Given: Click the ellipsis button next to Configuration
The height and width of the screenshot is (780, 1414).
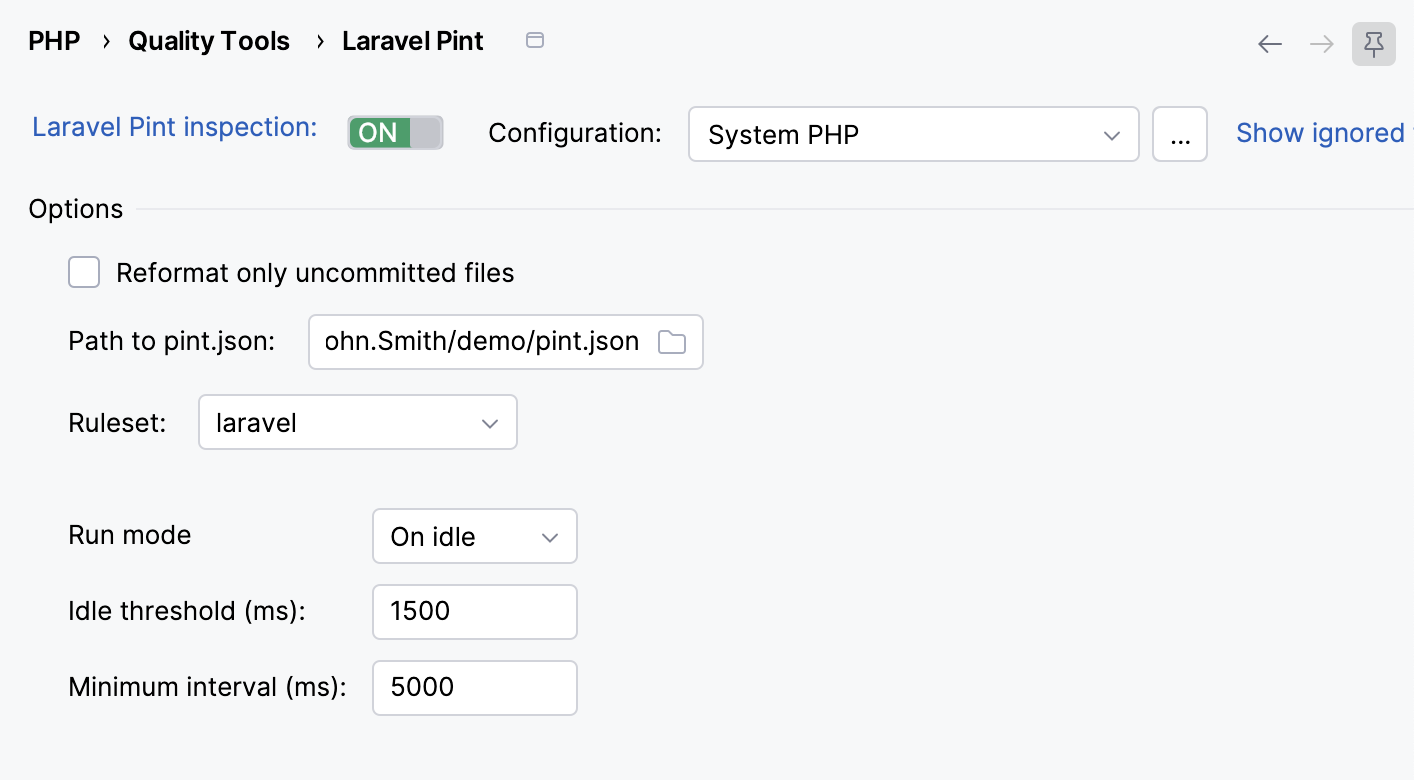Looking at the screenshot, I should (x=1180, y=134).
